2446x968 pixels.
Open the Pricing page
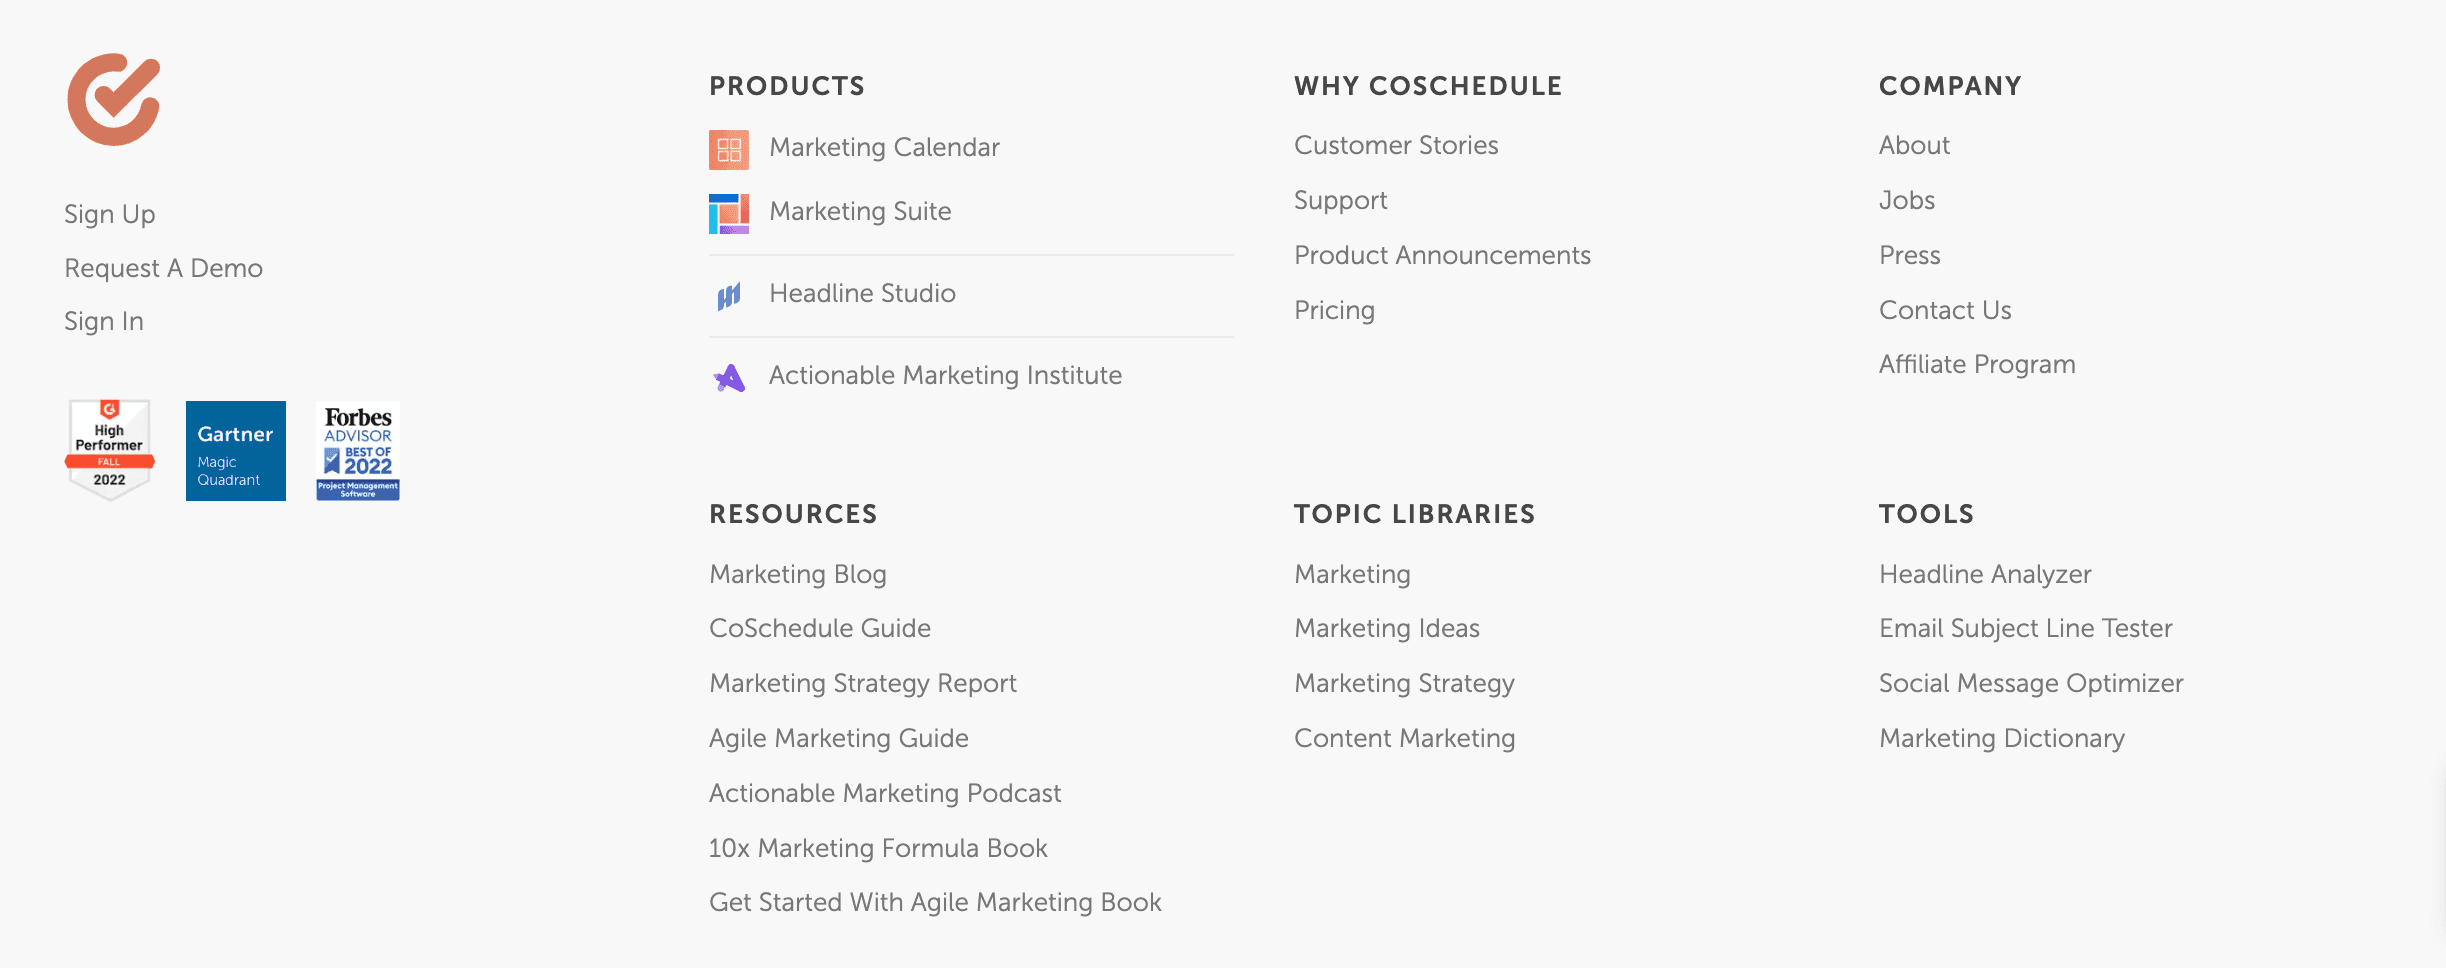point(1334,310)
